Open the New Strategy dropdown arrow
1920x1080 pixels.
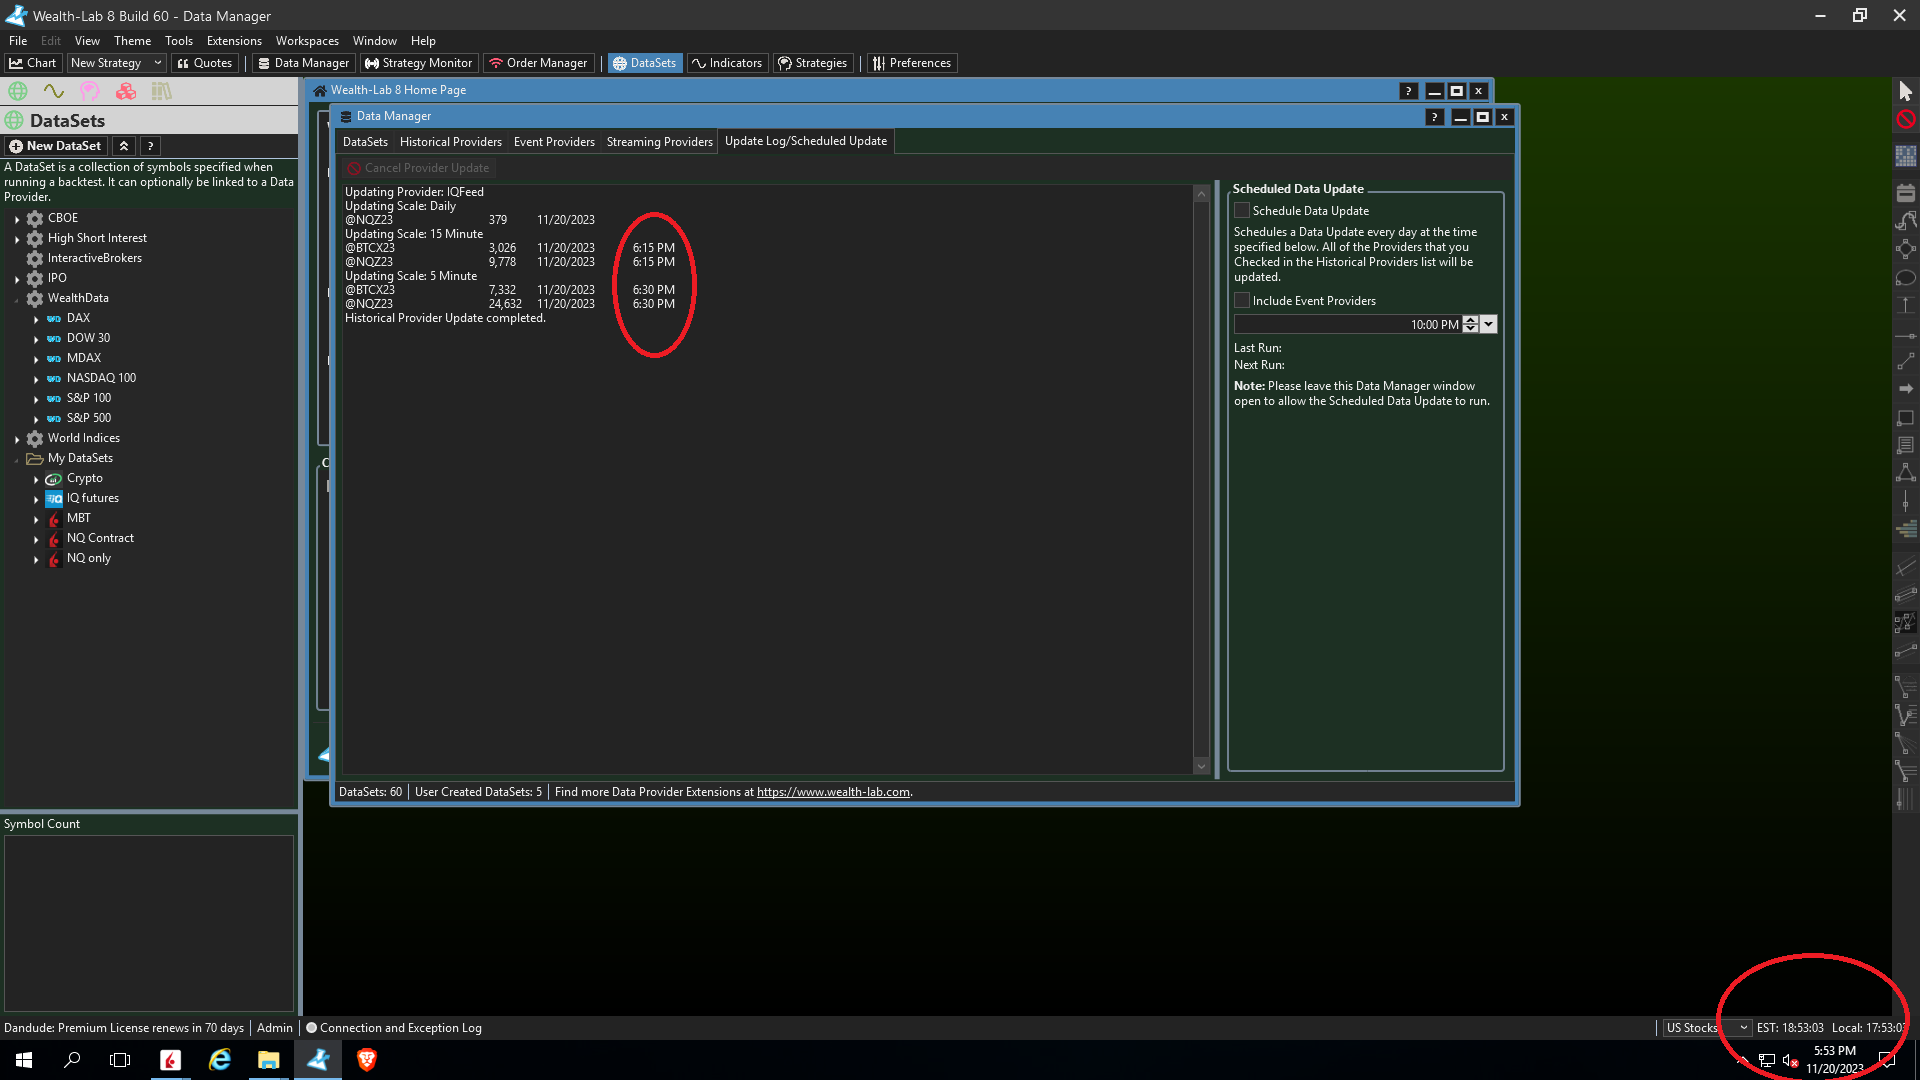(157, 63)
